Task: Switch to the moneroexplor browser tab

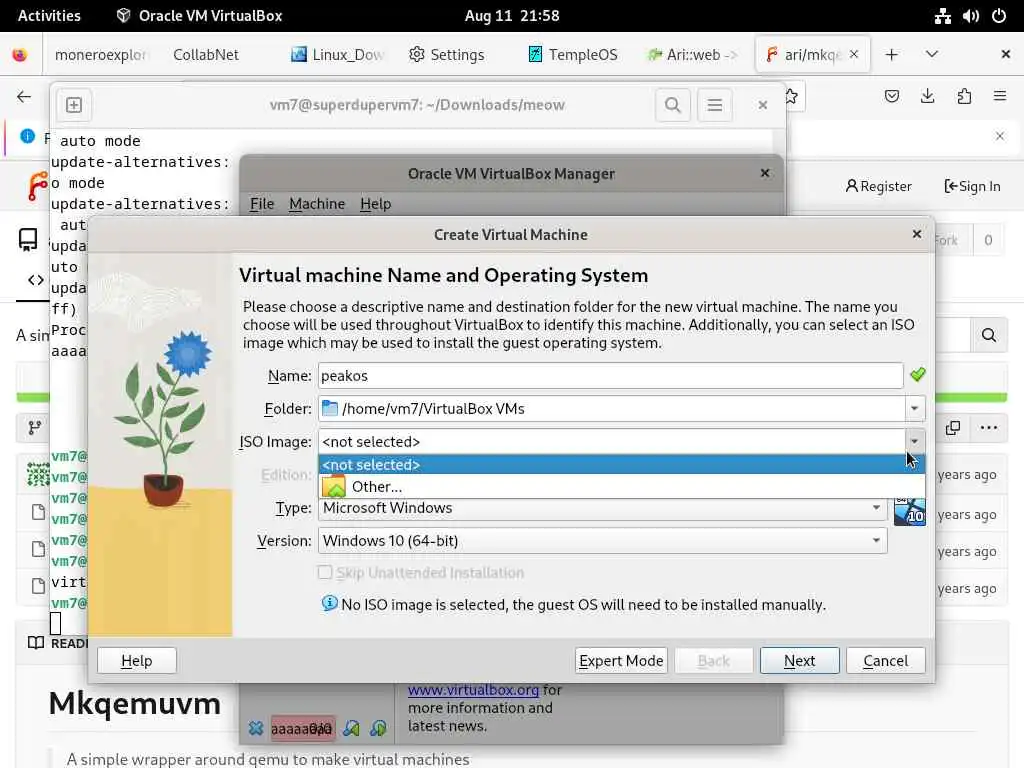Action: coord(100,55)
